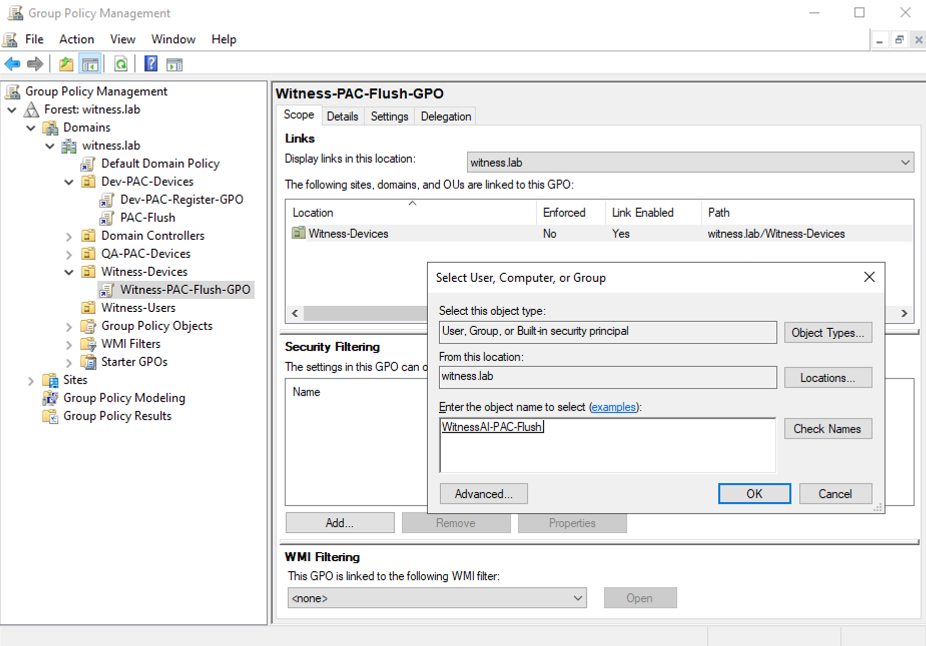This screenshot has height=646, width=926.
Task: Switch to the Settings tab
Action: (x=389, y=116)
